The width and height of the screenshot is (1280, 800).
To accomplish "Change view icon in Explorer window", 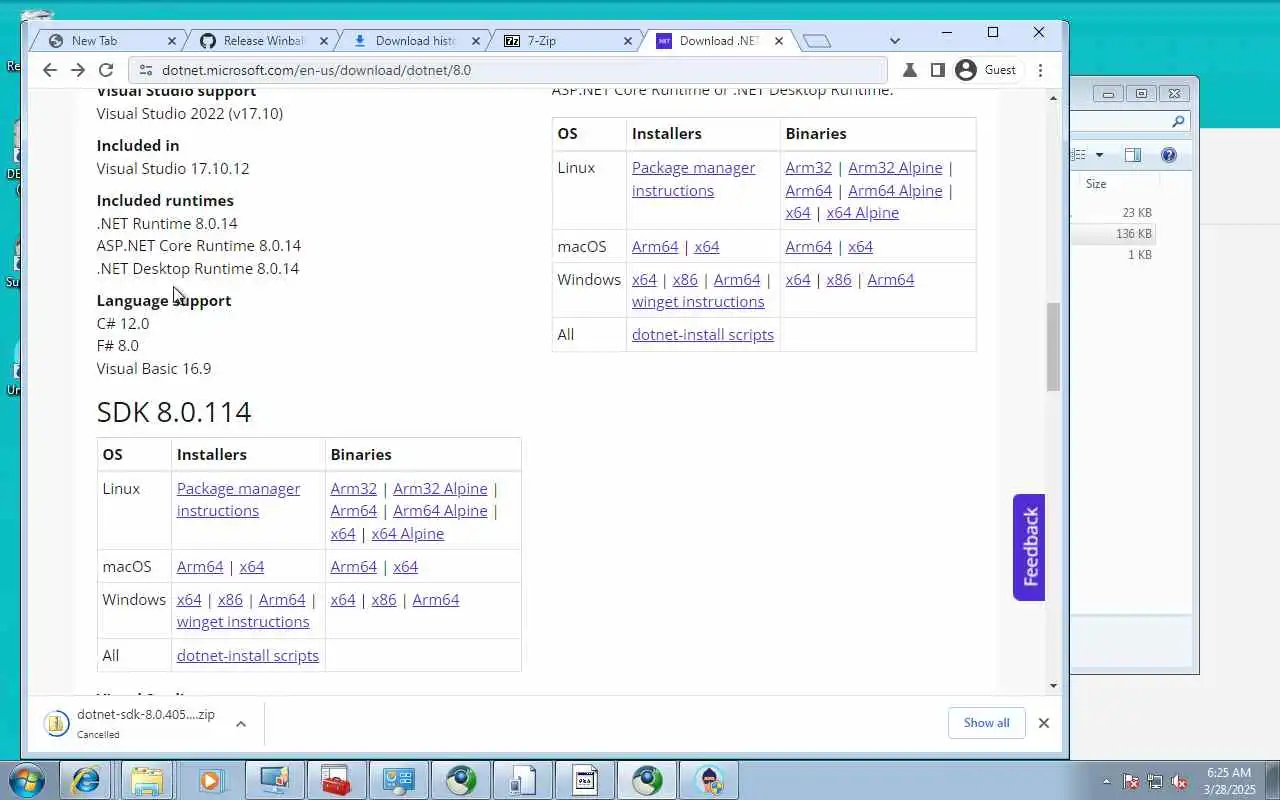I will pos(1079,155).
